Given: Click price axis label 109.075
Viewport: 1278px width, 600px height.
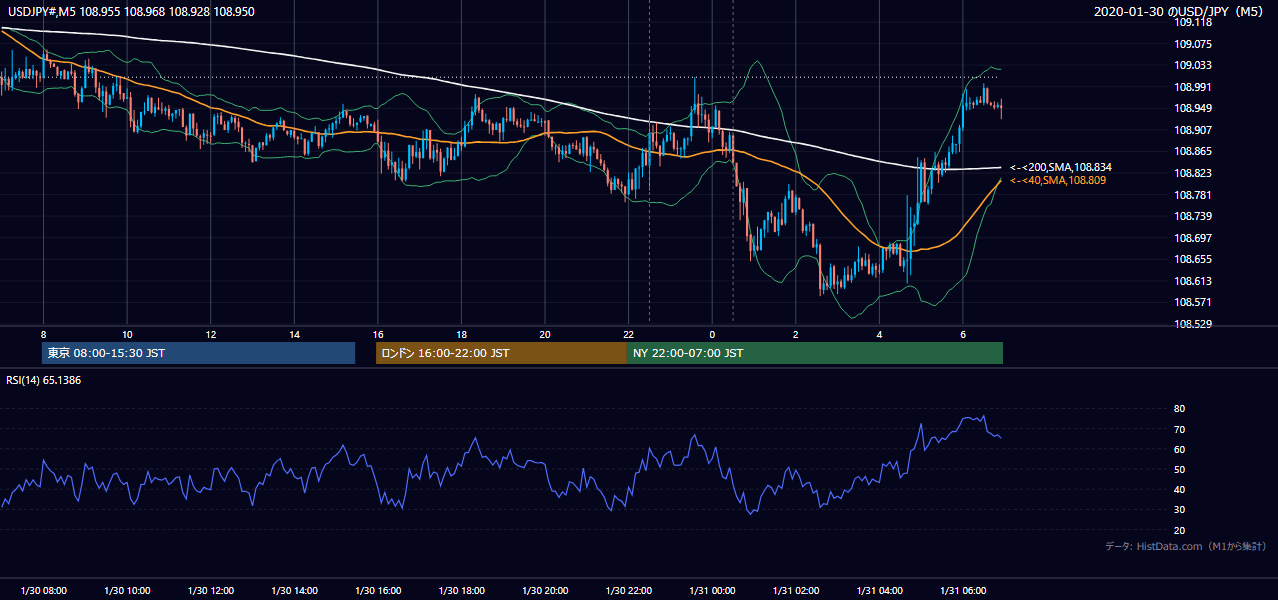Looking at the screenshot, I should point(1192,44).
